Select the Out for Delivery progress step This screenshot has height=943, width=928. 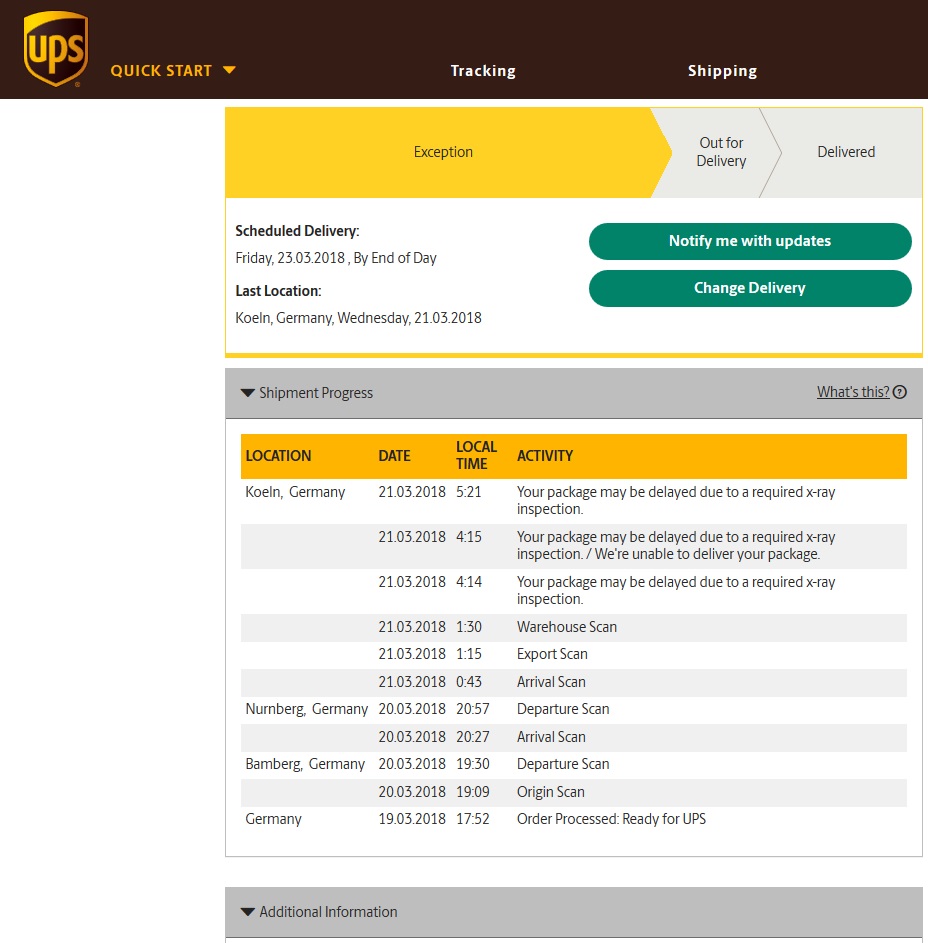pos(721,152)
